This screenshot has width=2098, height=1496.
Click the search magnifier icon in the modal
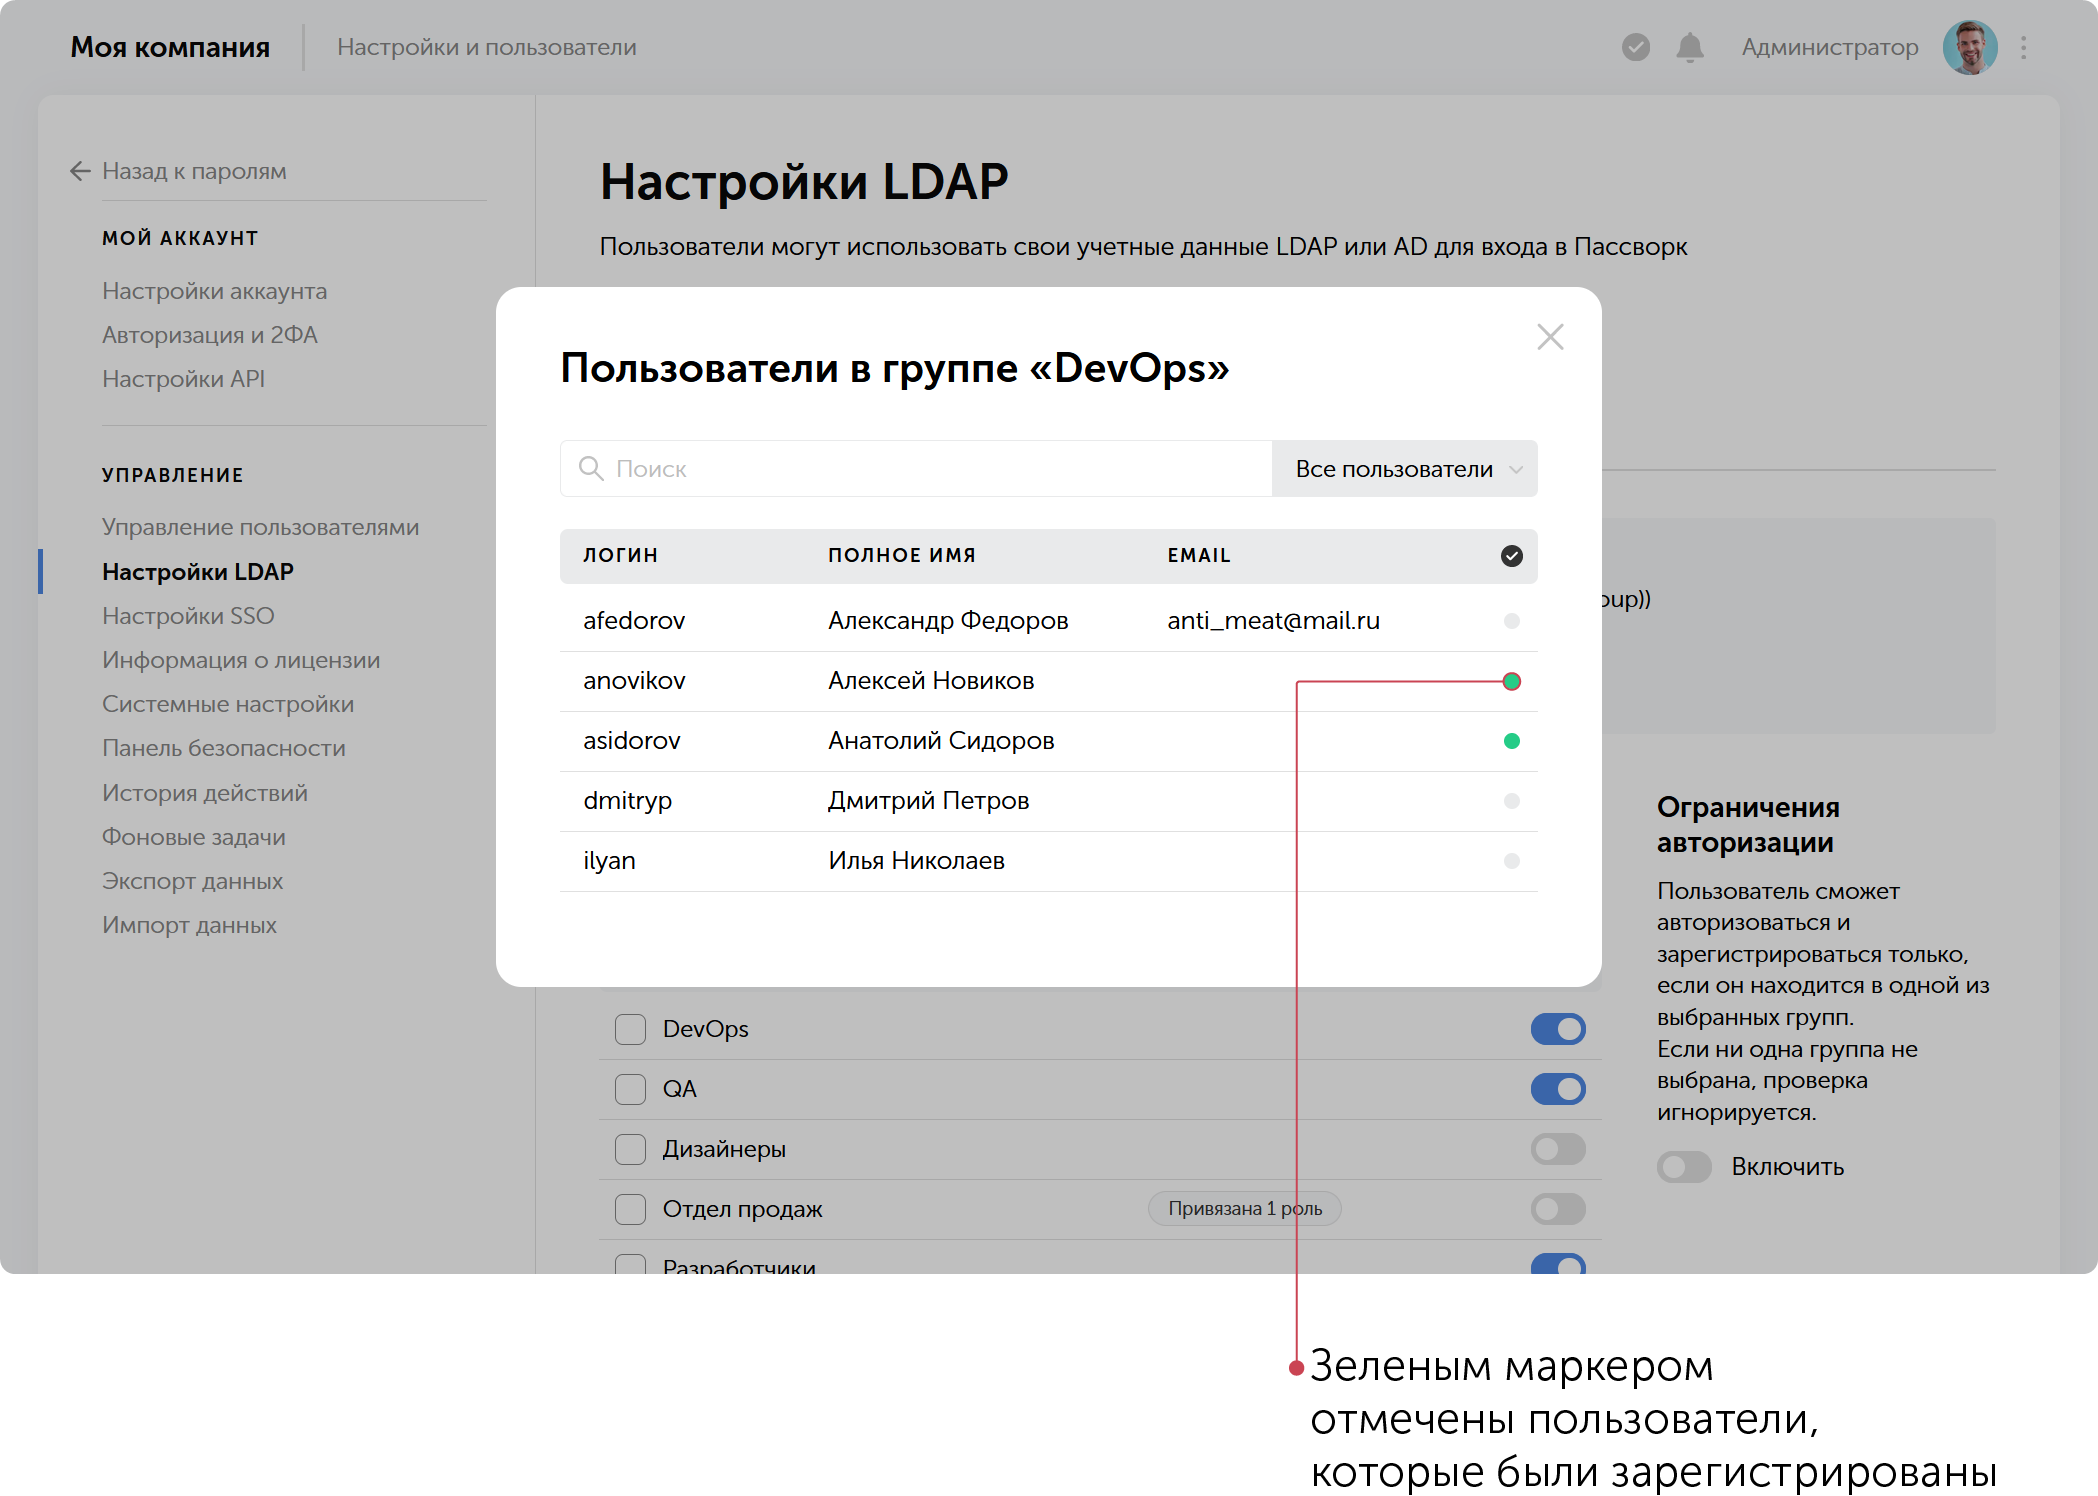(590, 468)
